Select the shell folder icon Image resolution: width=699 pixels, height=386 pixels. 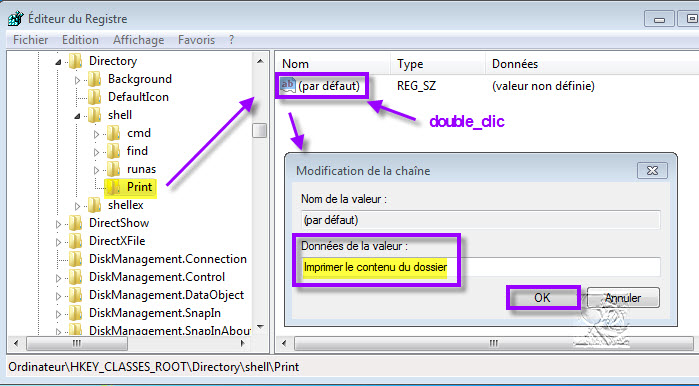coord(94,115)
